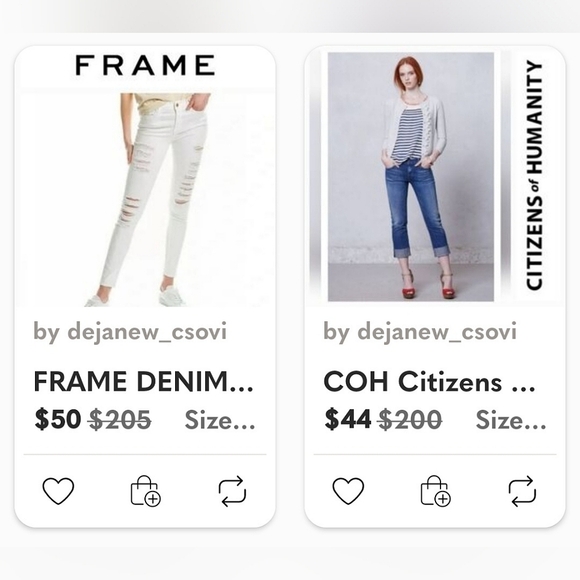
Task: Select the $44 price on COH listing
Action: click(x=348, y=420)
